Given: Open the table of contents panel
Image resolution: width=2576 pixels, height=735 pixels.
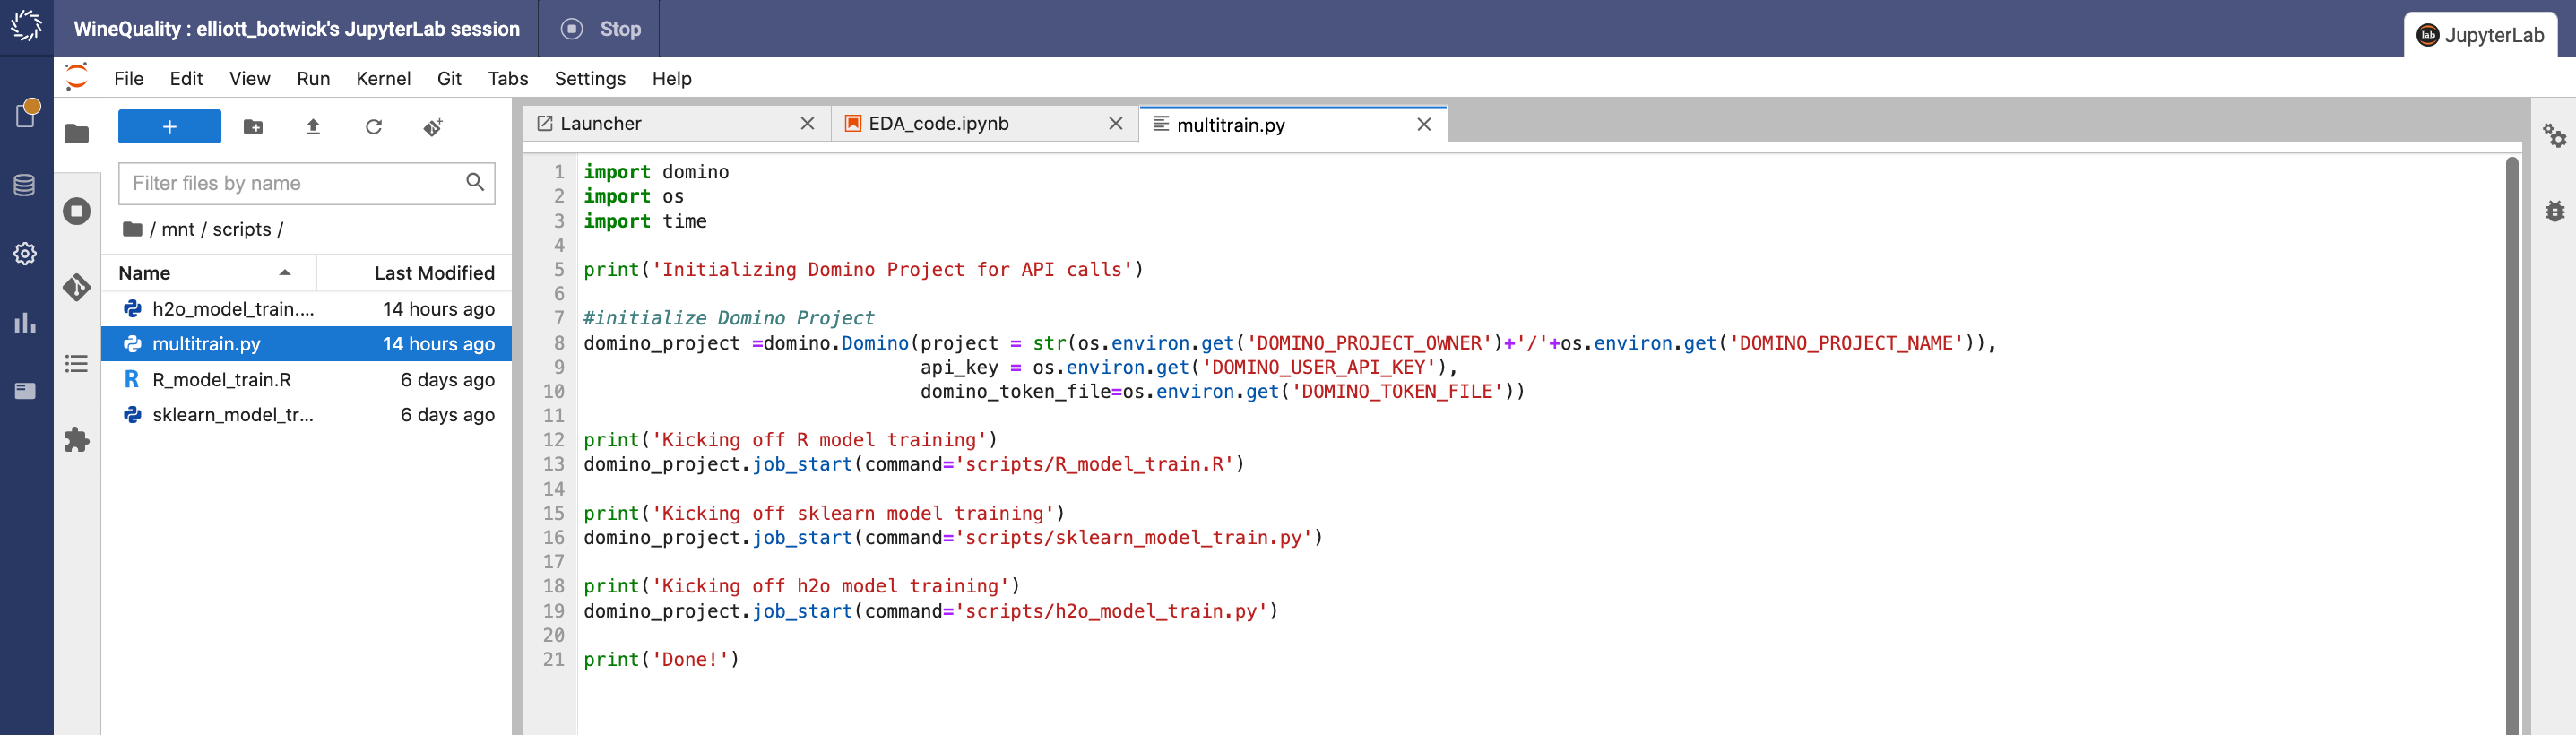Looking at the screenshot, I should pyautogui.click(x=77, y=364).
